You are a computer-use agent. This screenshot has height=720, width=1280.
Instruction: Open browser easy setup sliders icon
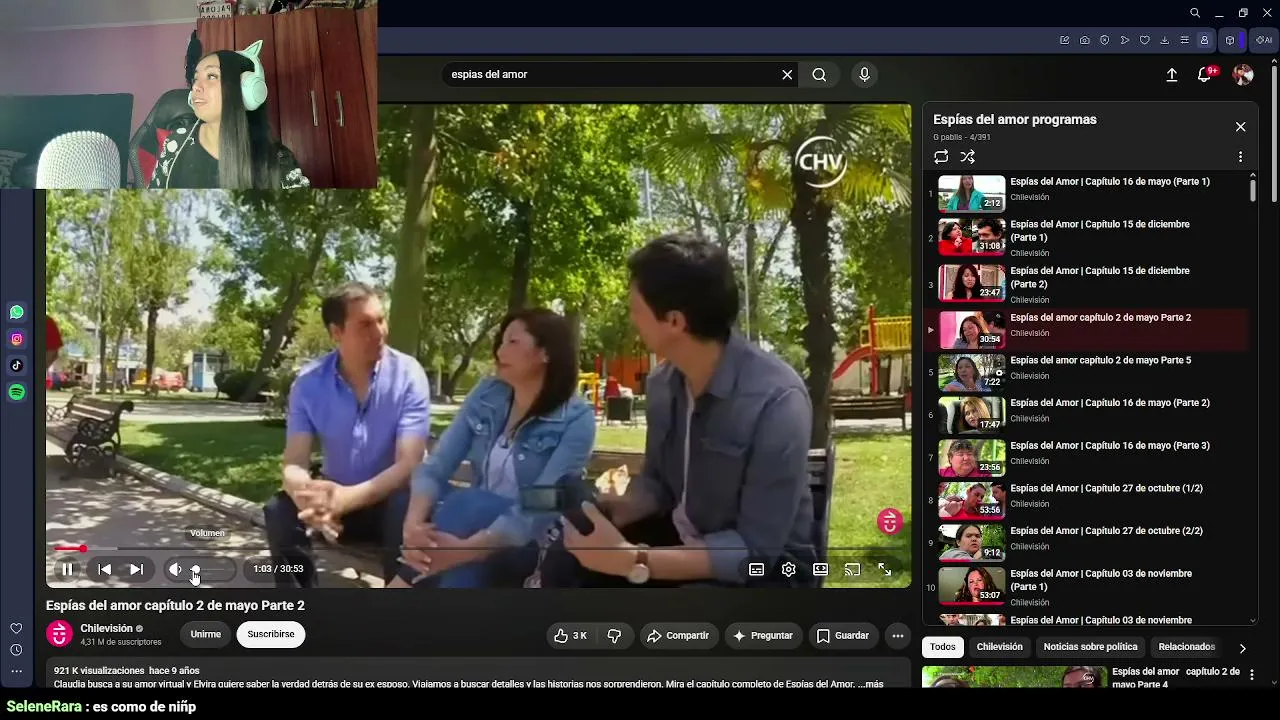[x=1185, y=40]
